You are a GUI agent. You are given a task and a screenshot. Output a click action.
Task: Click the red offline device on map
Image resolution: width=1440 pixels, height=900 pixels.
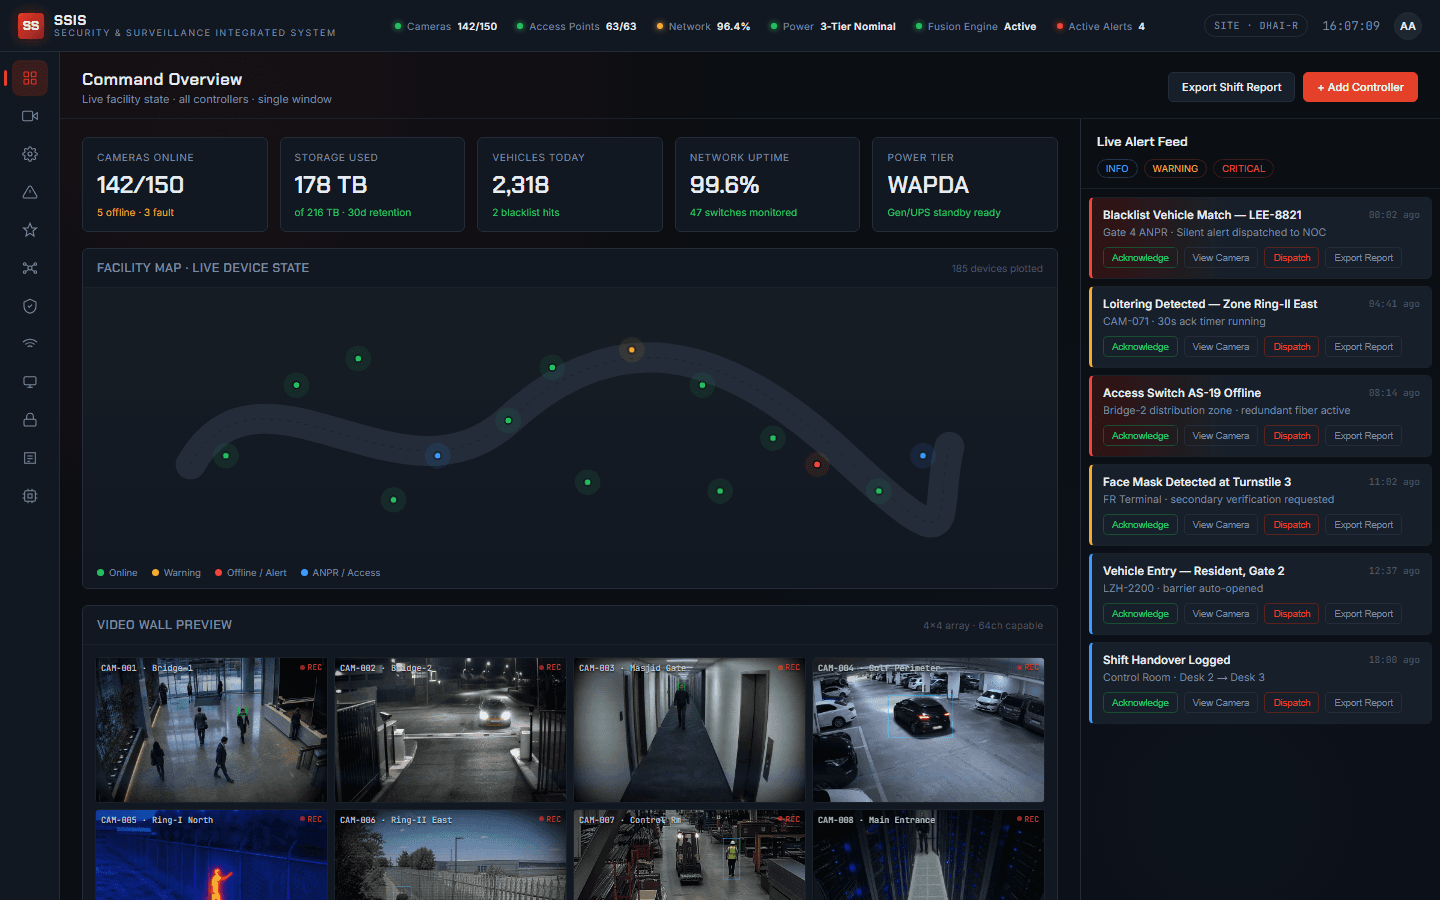coord(817,465)
